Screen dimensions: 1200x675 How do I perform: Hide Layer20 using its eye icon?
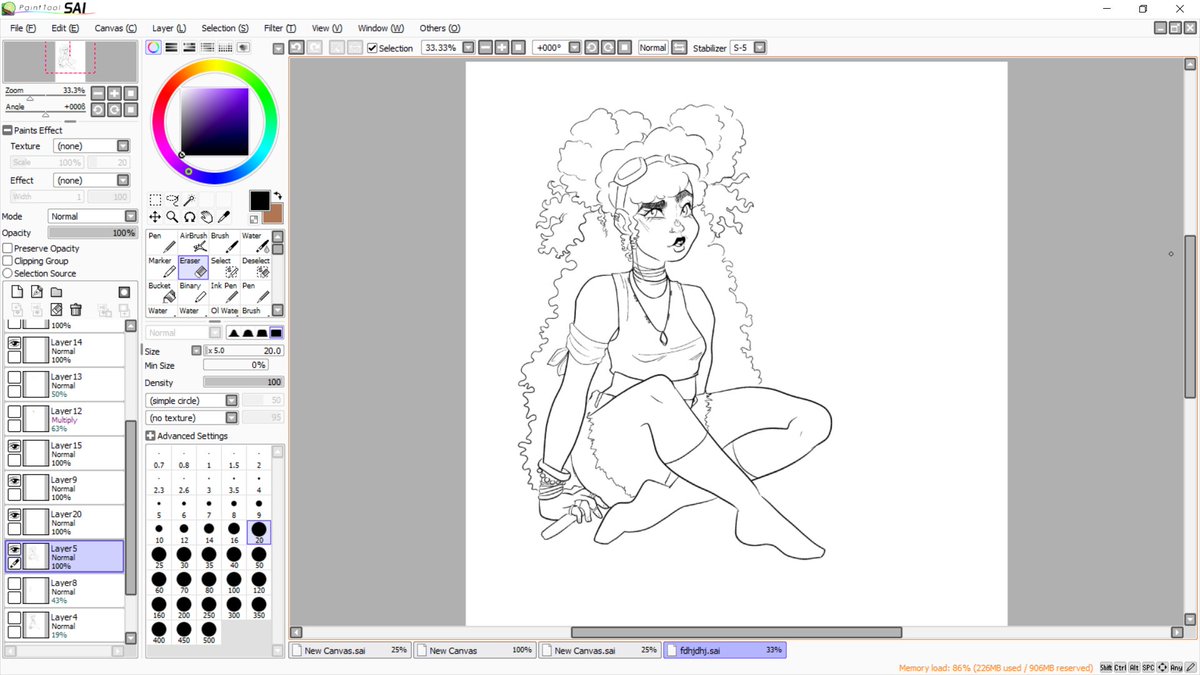[14, 515]
